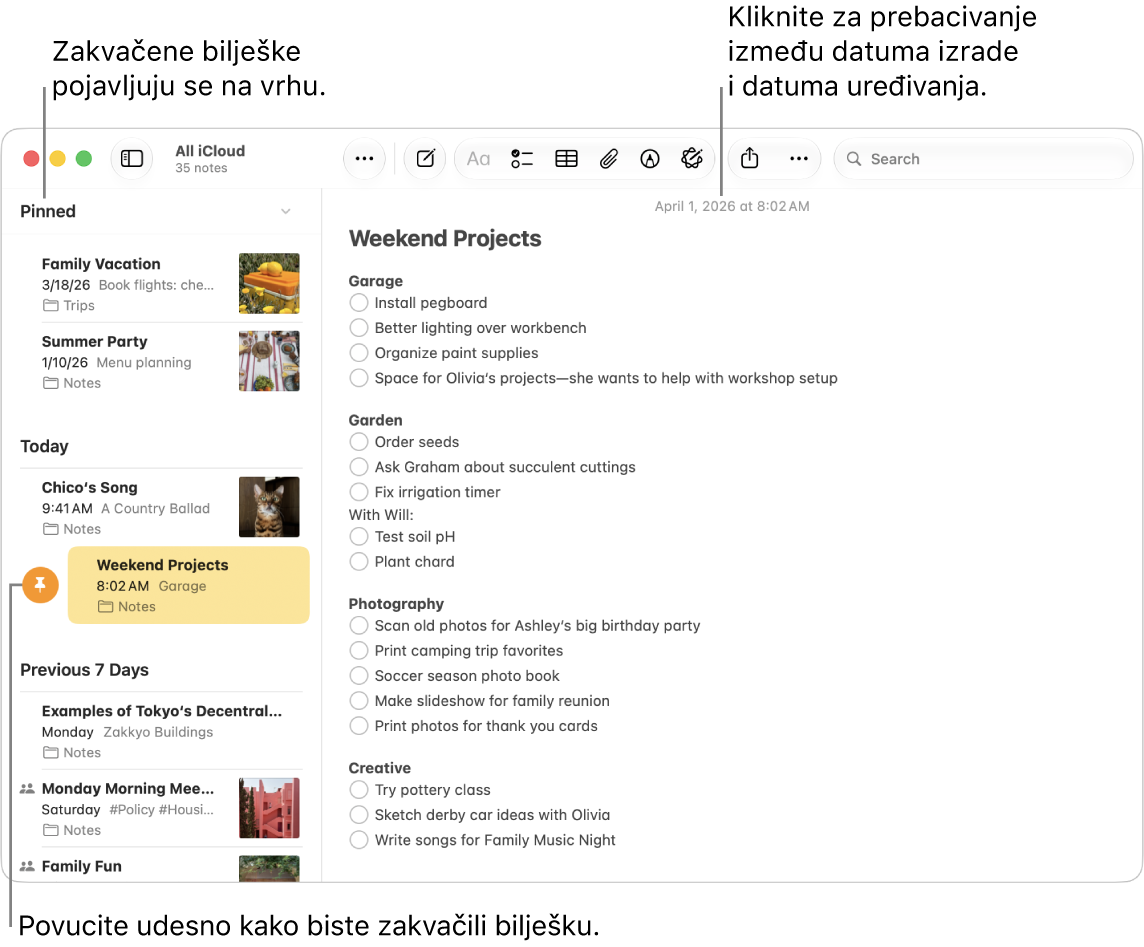This screenshot has height=947, width=1144.
Task: Create a new note with compose icon
Action: tap(425, 158)
